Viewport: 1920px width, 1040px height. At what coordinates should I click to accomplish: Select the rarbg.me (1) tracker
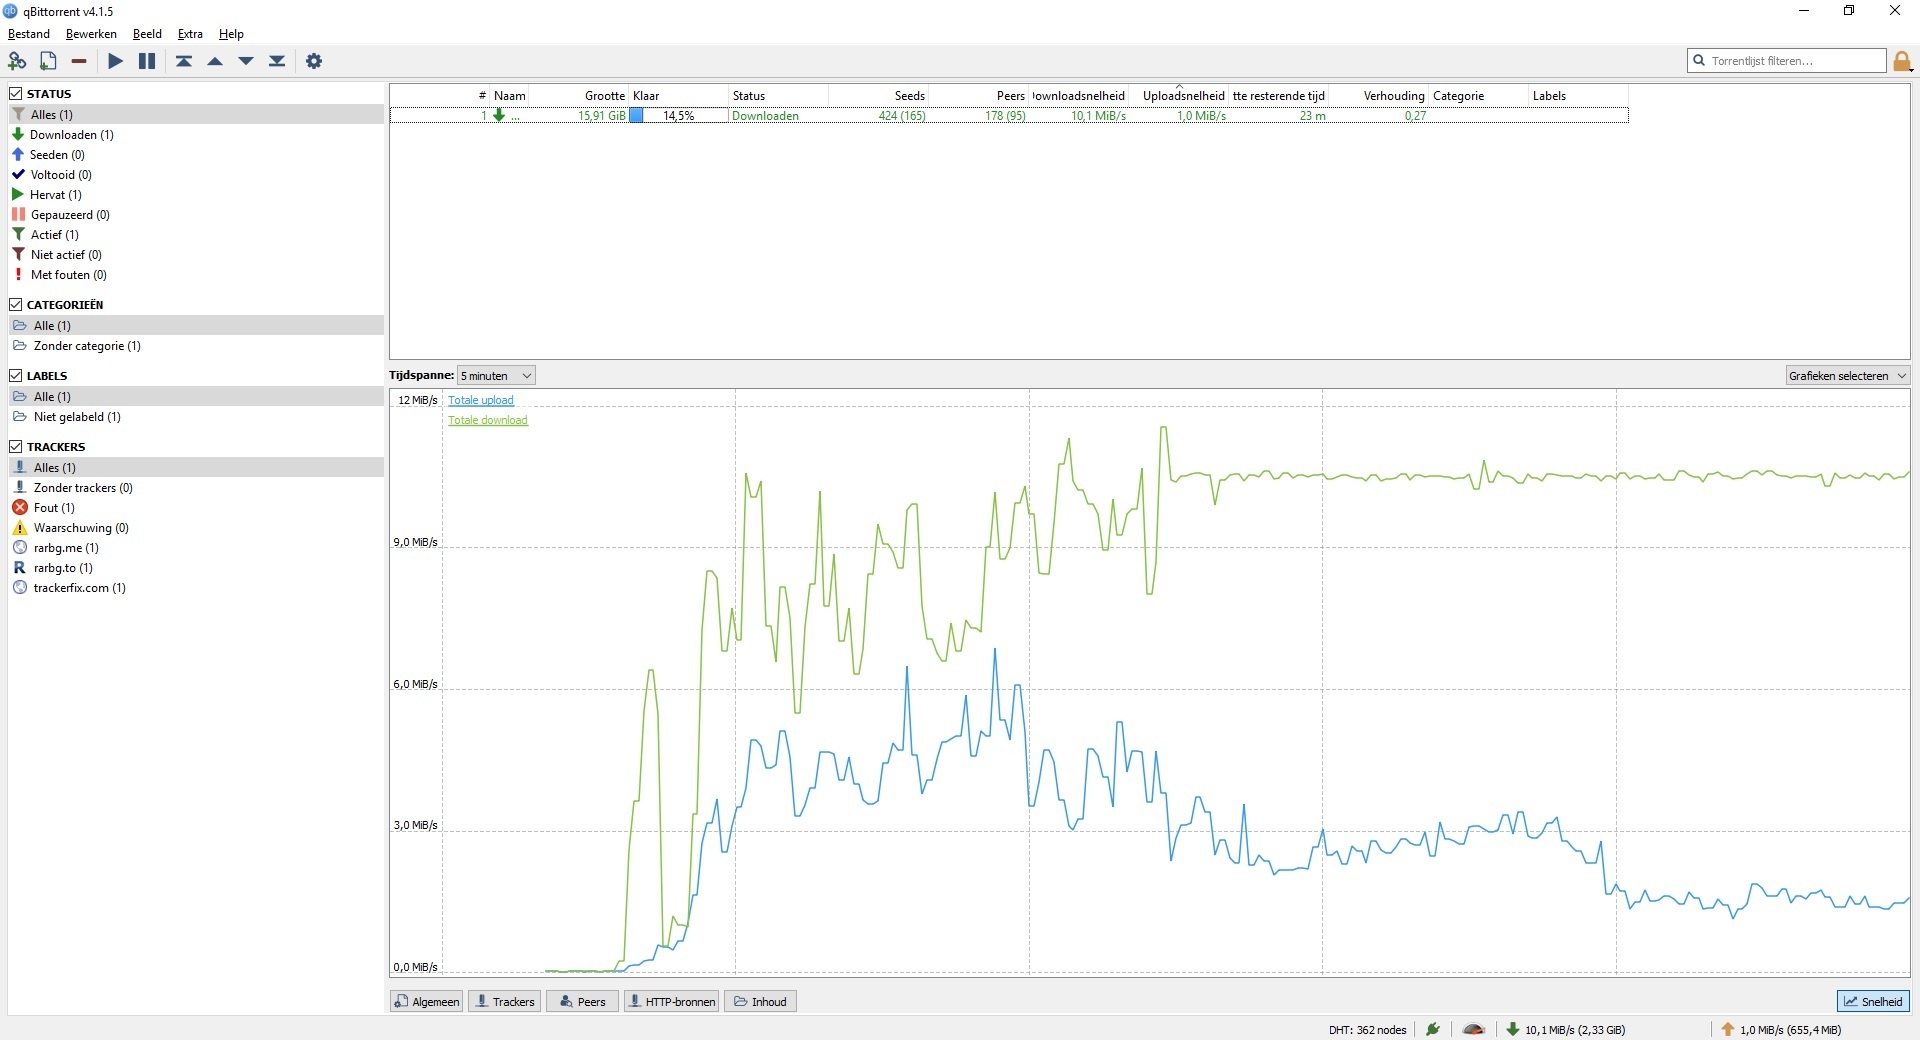tap(196, 547)
